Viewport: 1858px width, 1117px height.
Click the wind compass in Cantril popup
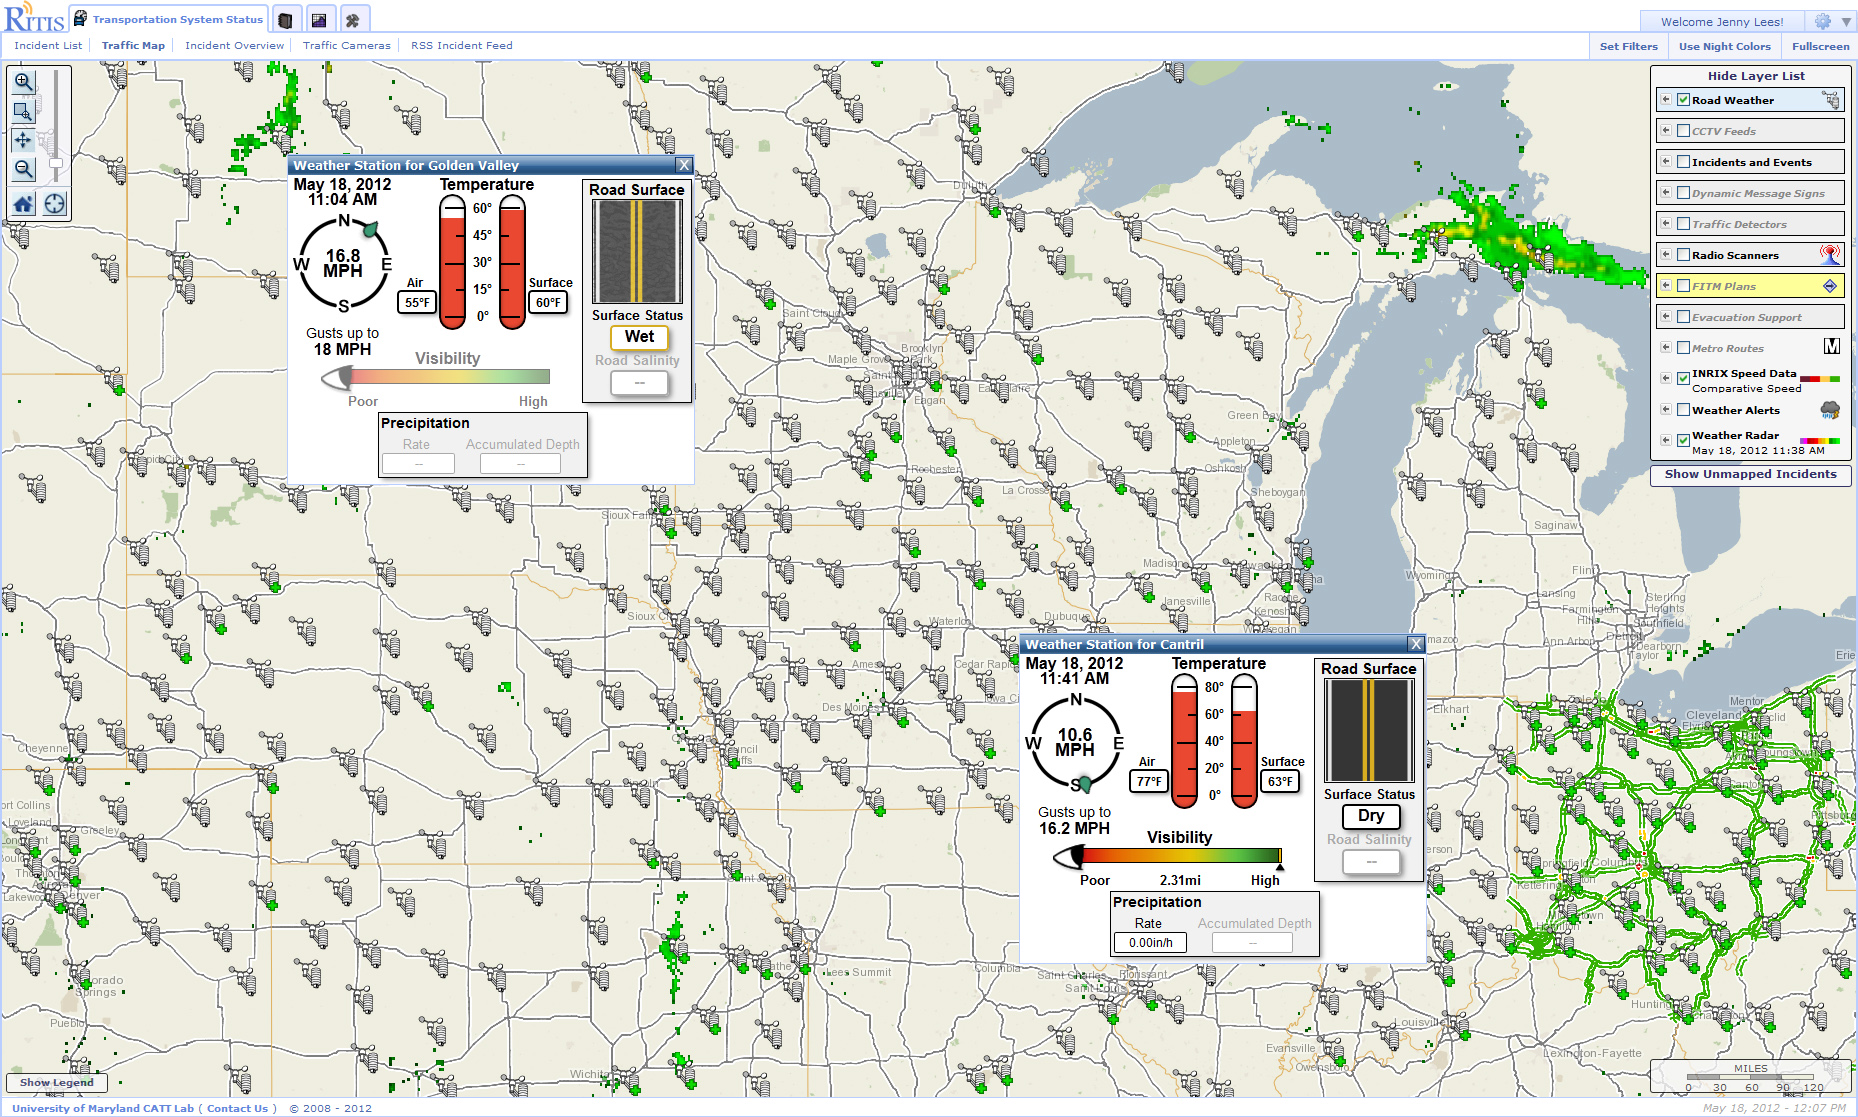pos(1075,742)
